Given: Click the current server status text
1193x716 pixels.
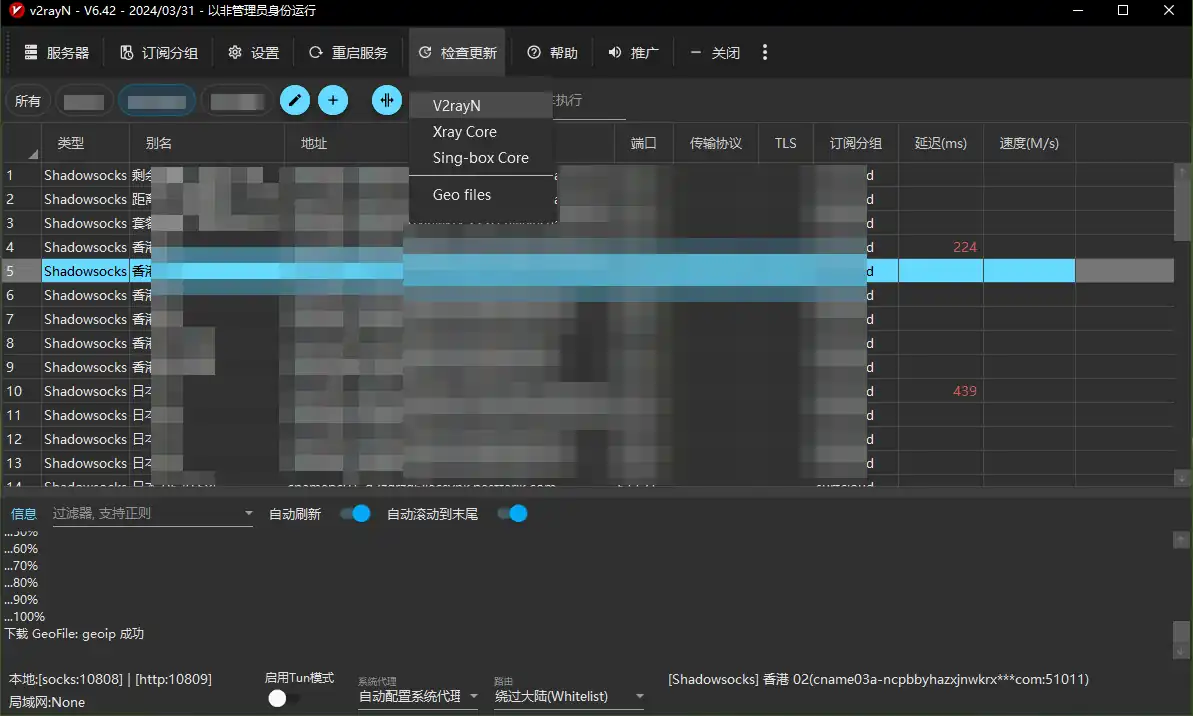Looking at the screenshot, I should tap(878, 679).
